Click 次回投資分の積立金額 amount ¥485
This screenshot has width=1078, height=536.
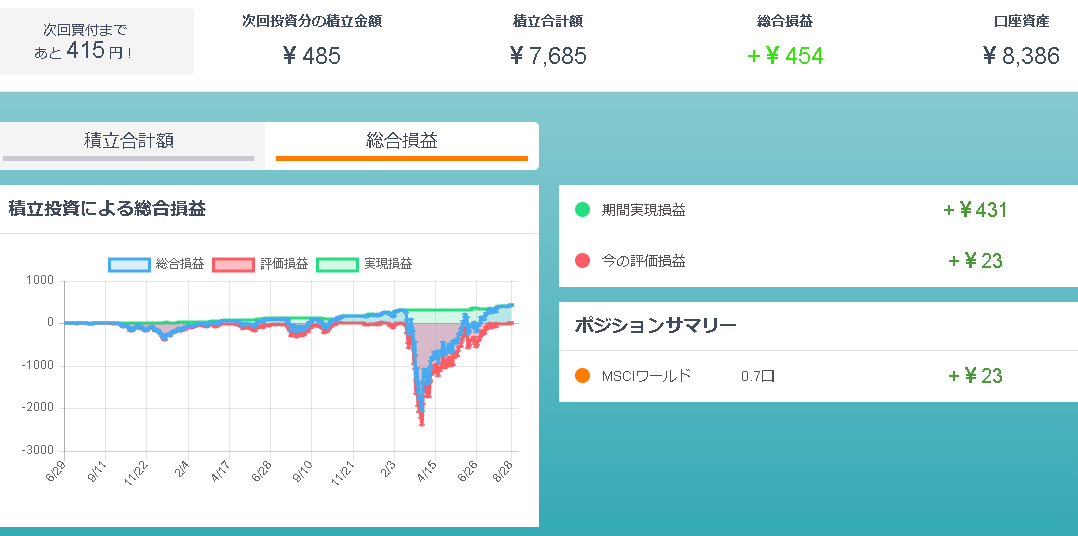coord(311,56)
